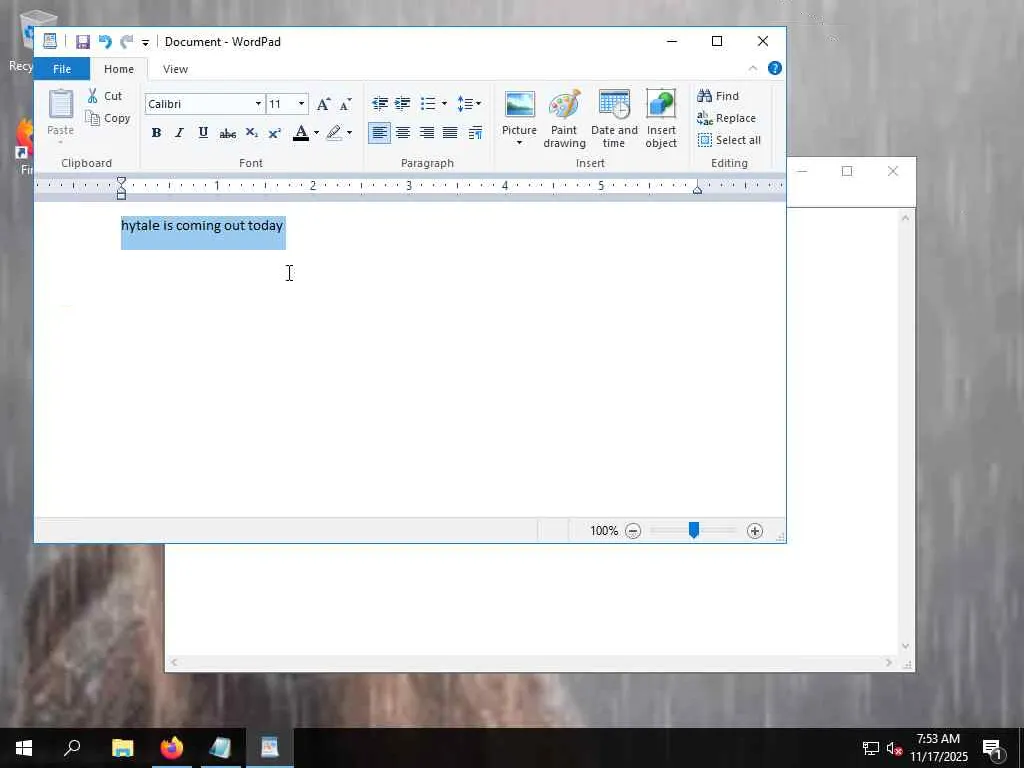This screenshot has width=1024, height=768.
Task: Open Firefox from the taskbar
Action: pyautogui.click(x=172, y=748)
